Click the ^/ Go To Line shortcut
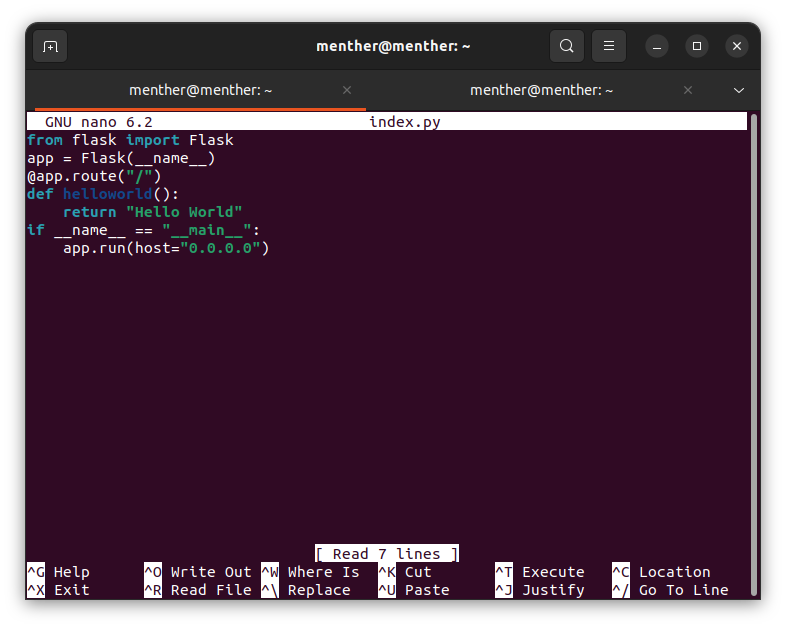Screen dimensions: 786x628 click(x=671, y=590)
